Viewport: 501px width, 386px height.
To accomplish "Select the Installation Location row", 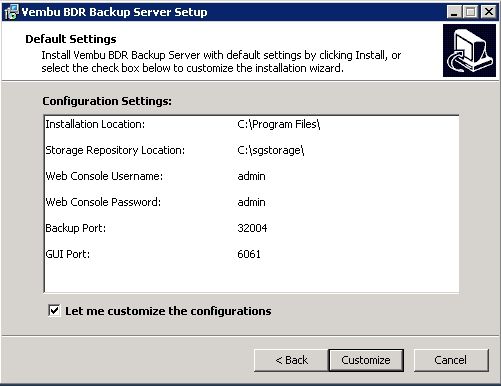I will [x=251, y=124].
